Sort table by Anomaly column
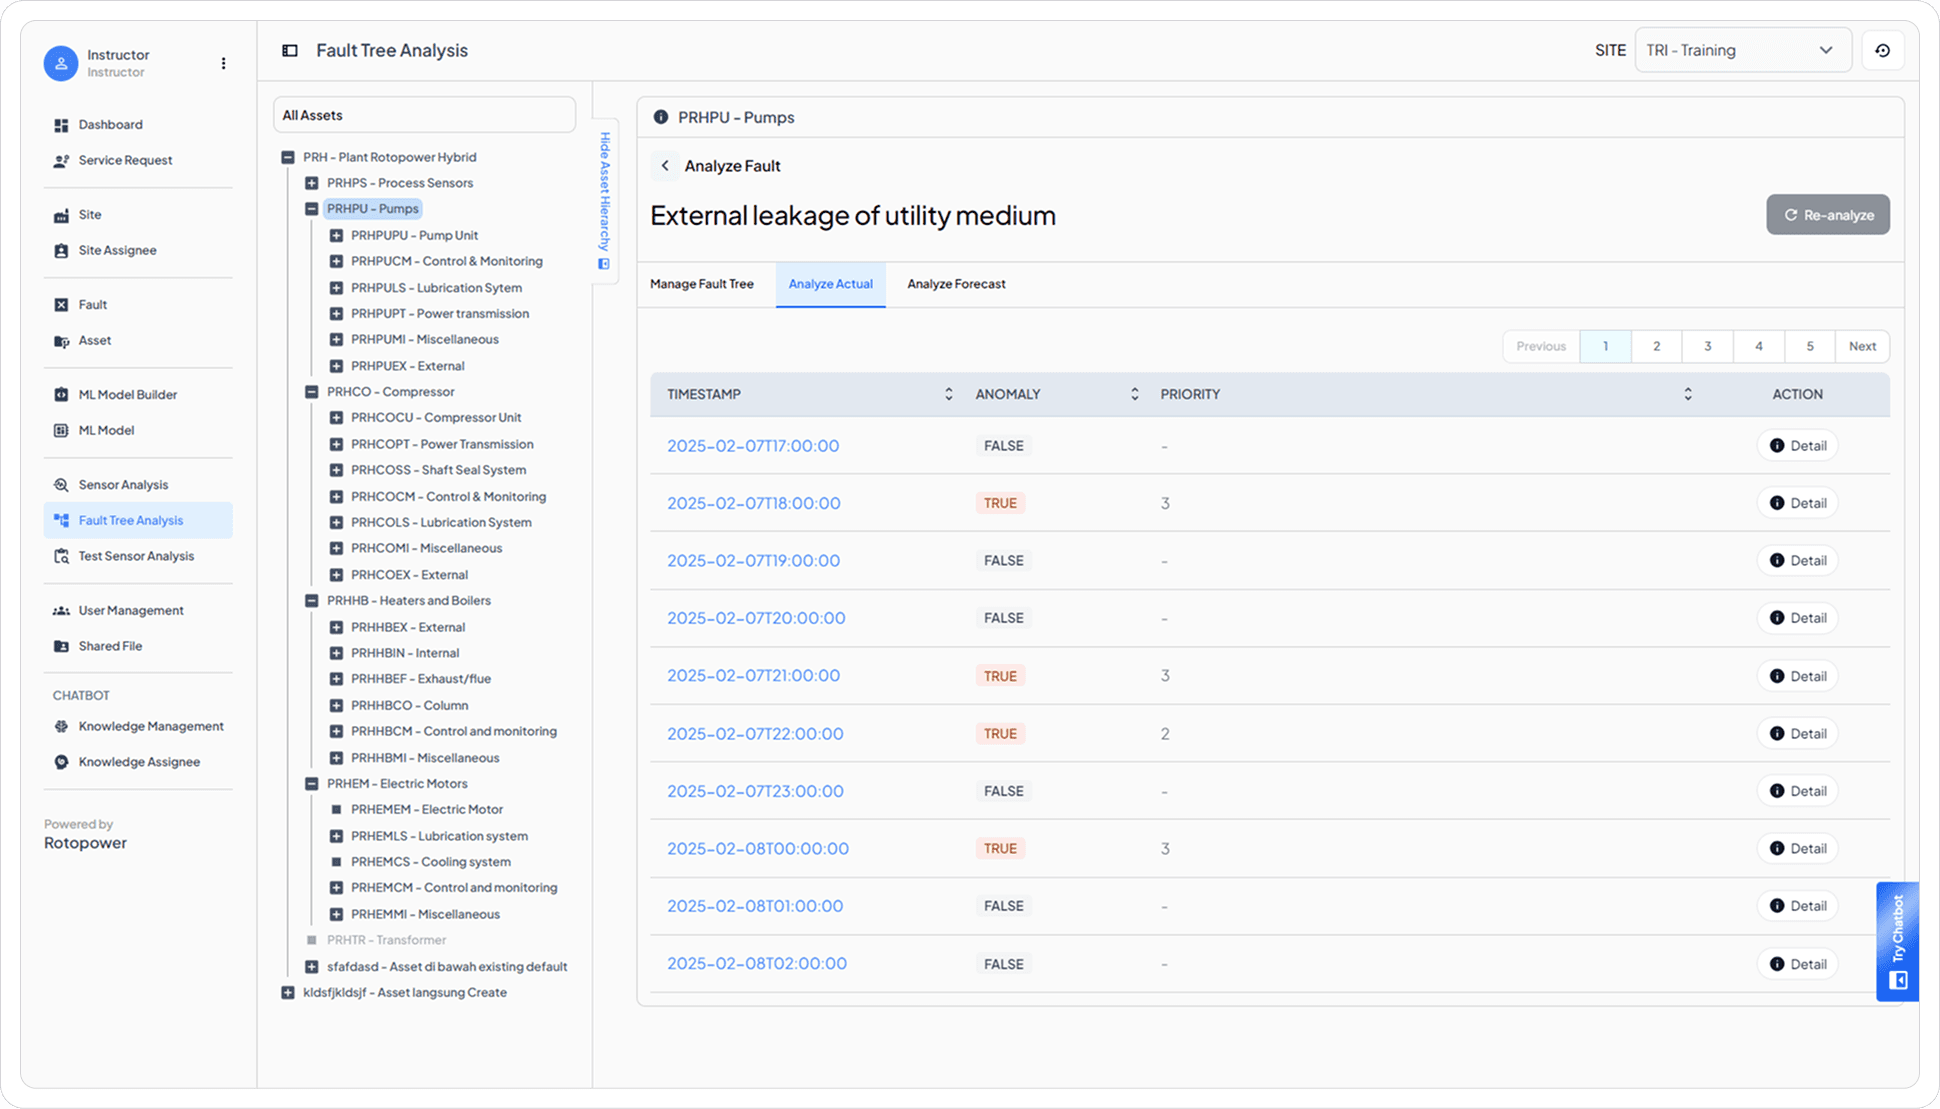Screen dimensions: 1940x1109 1134,395
